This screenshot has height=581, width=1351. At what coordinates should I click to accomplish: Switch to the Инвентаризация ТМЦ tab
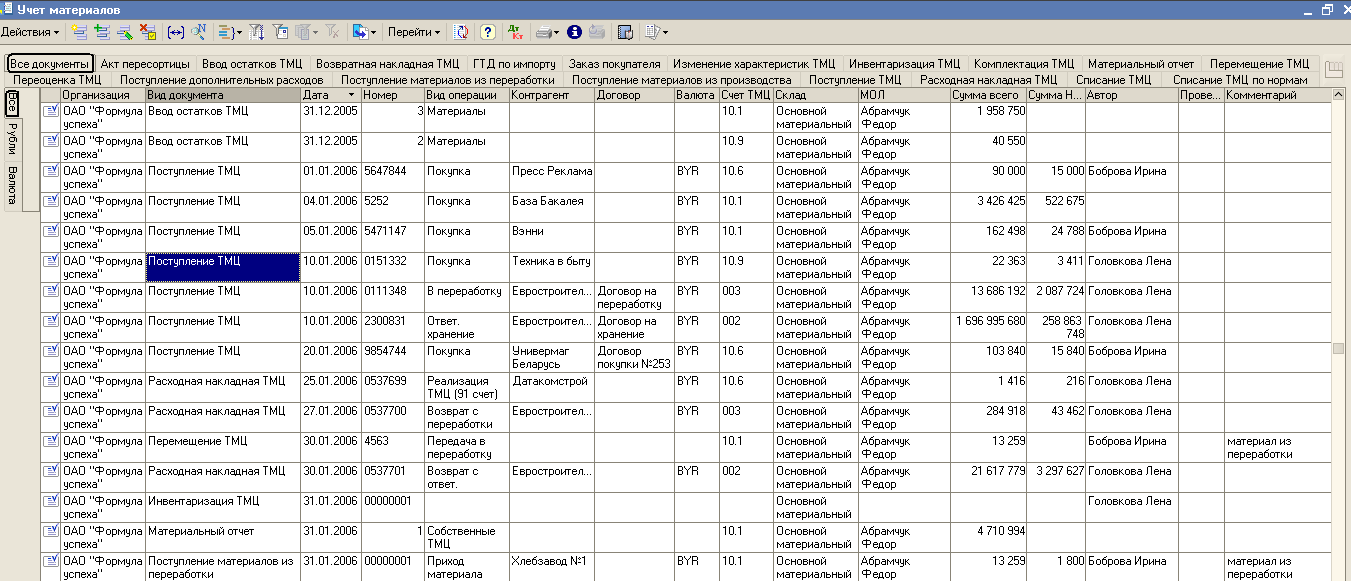[x=904, y=64]
